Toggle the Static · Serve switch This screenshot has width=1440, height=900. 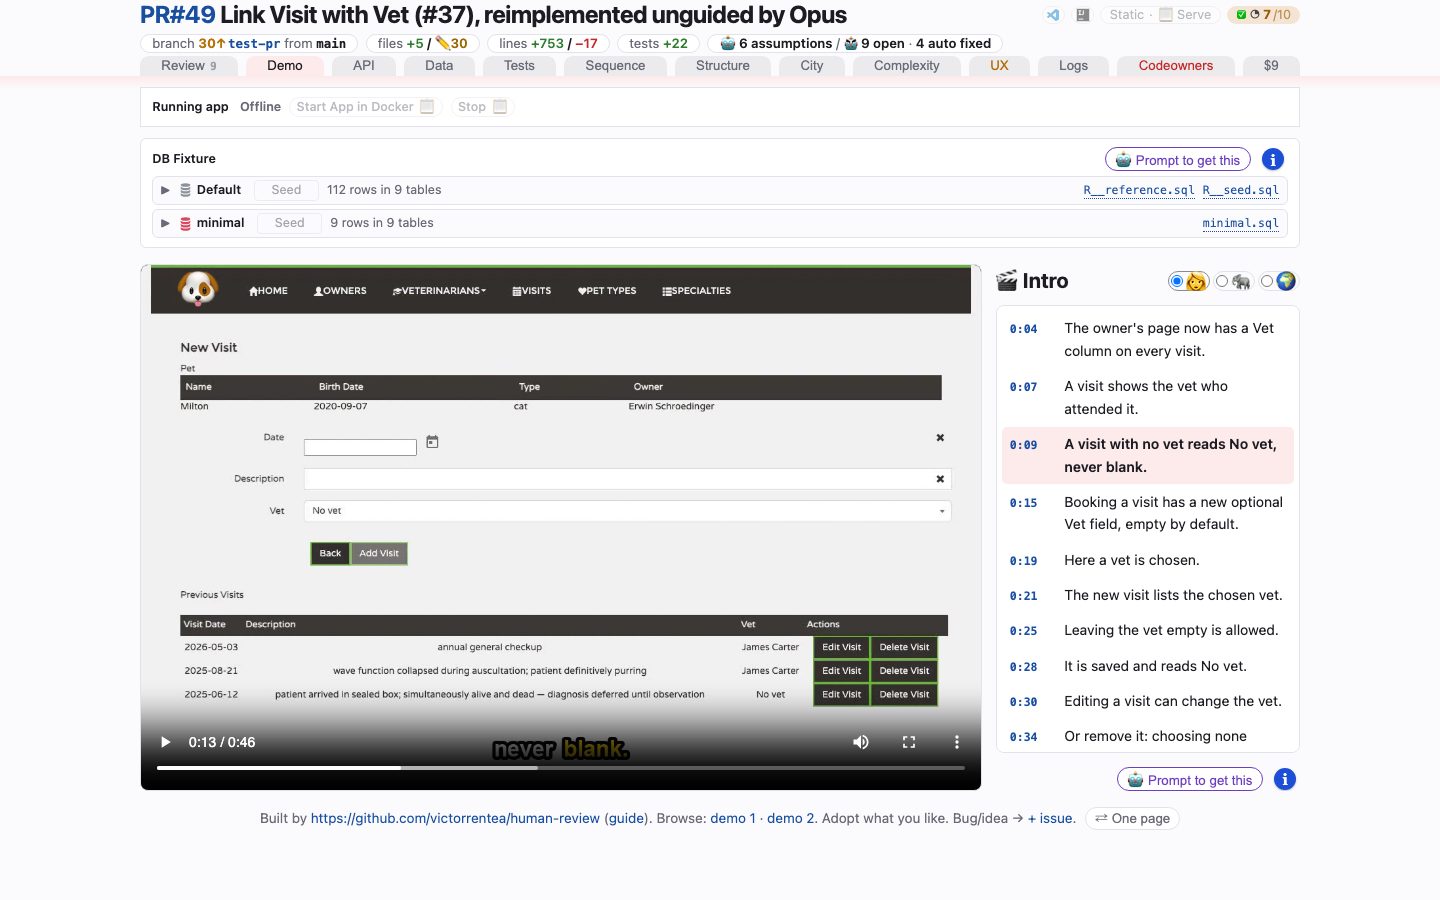[x=1160, y=15]
